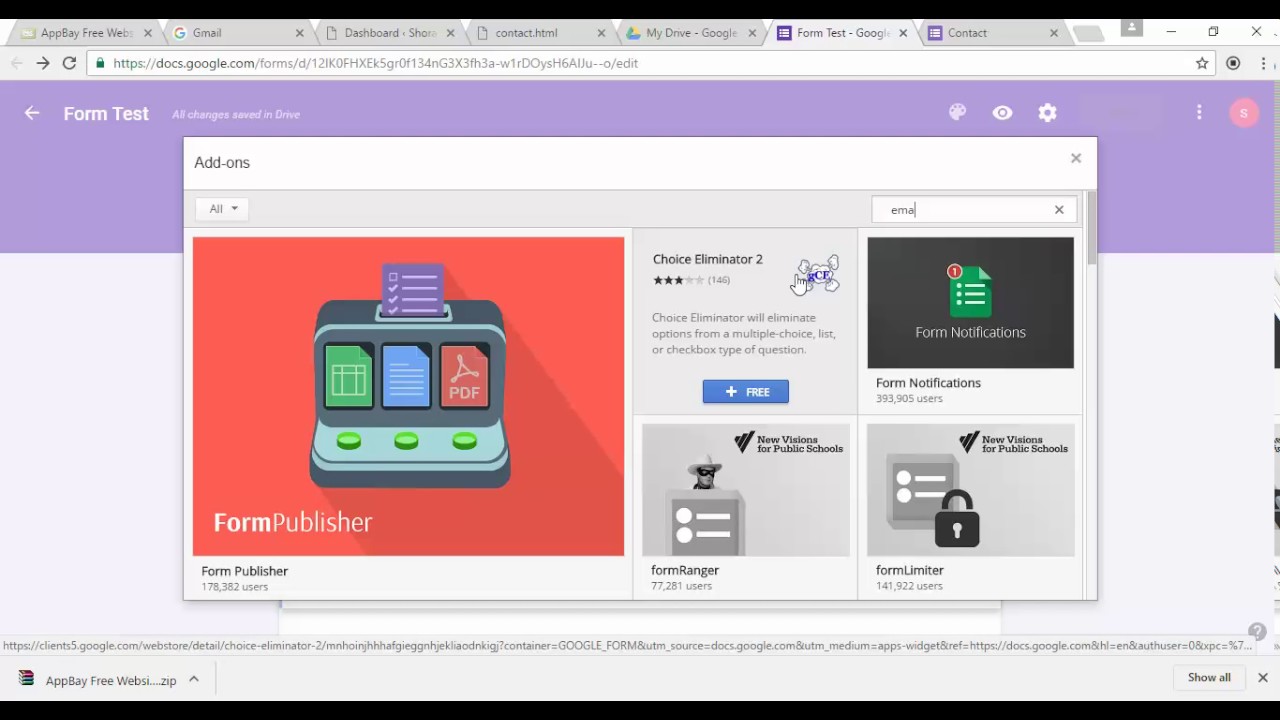Image resolution: width=1280 pixels, height=720 pixels.
Task: Click the extension icon beside bookmark star
Action: [x=1233, y=63]
